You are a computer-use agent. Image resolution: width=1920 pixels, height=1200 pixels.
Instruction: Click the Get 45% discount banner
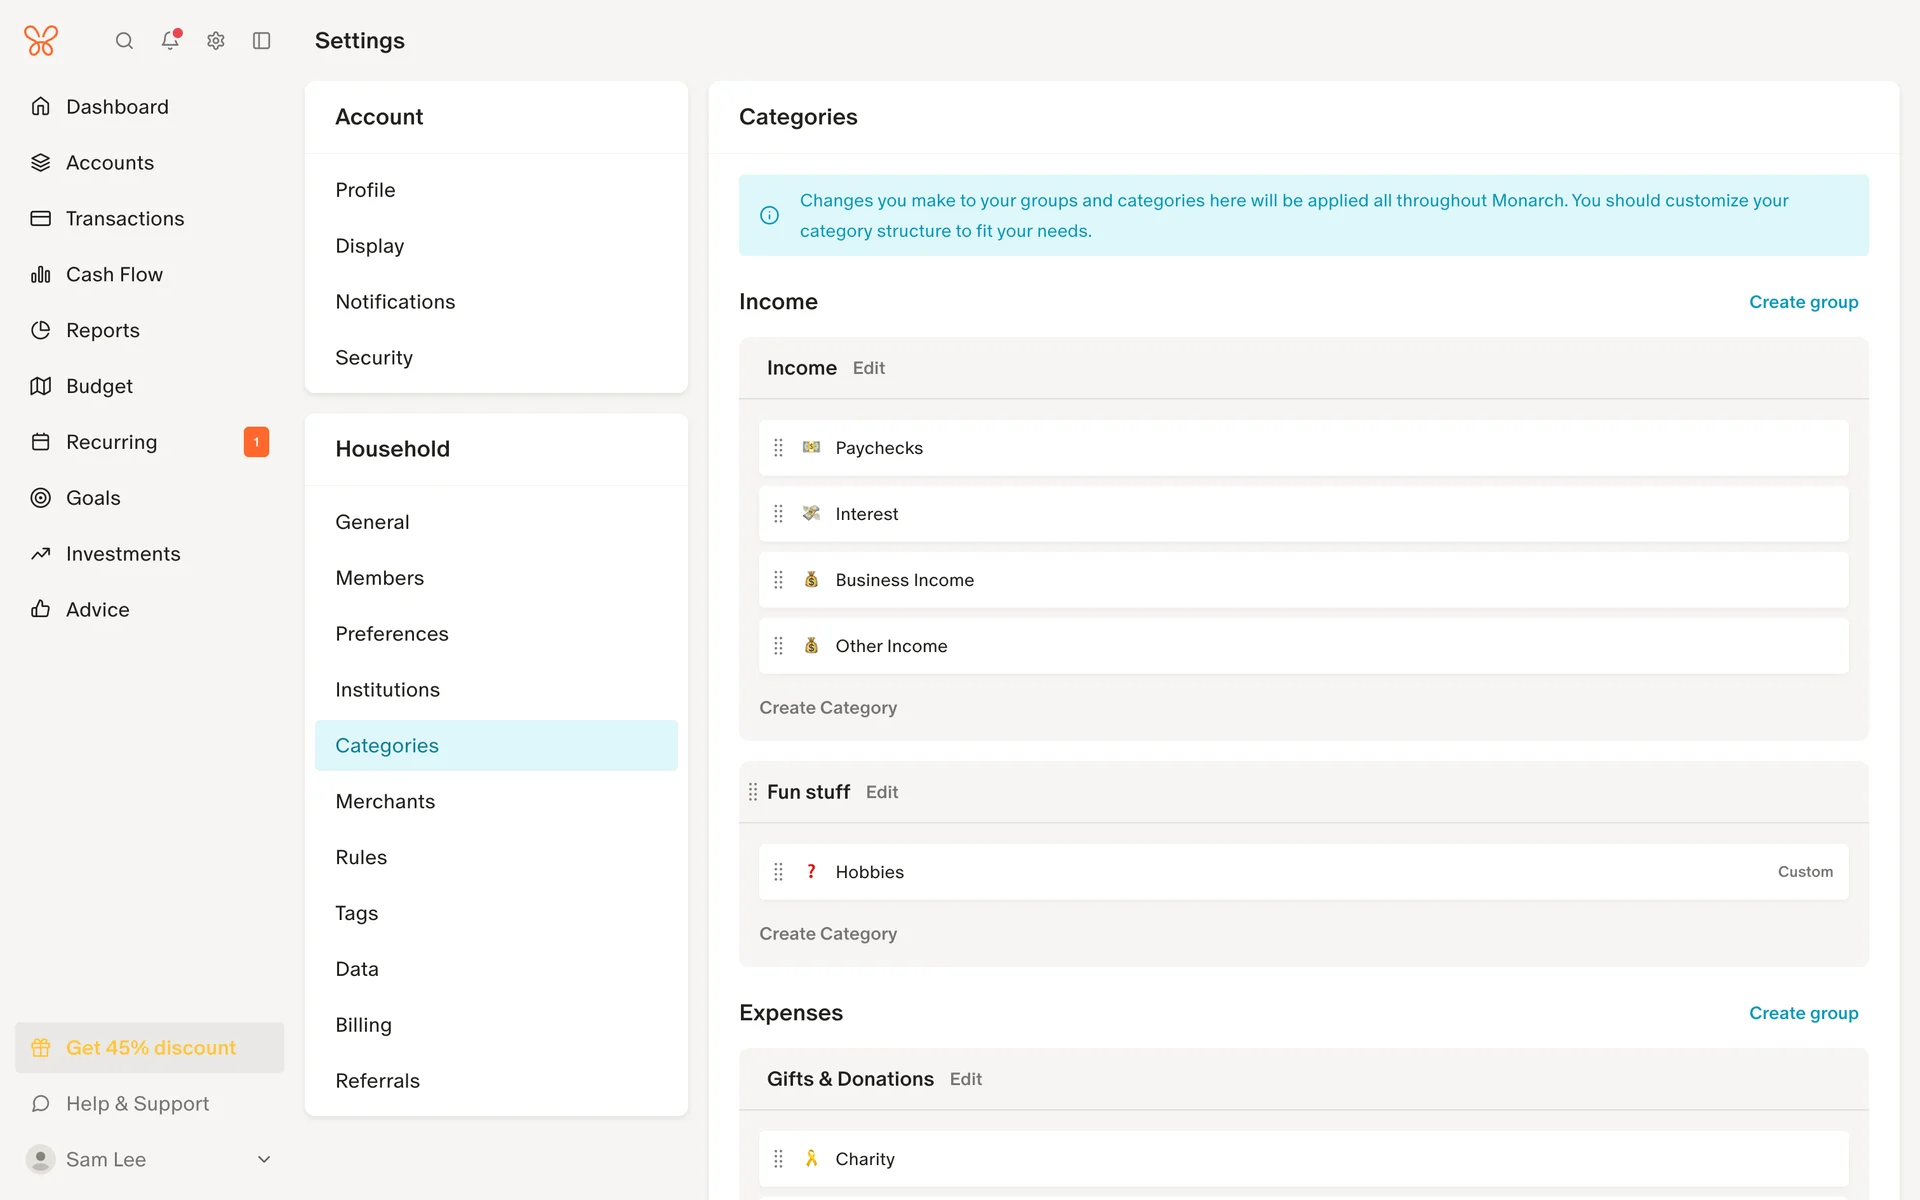point(150,1048)
